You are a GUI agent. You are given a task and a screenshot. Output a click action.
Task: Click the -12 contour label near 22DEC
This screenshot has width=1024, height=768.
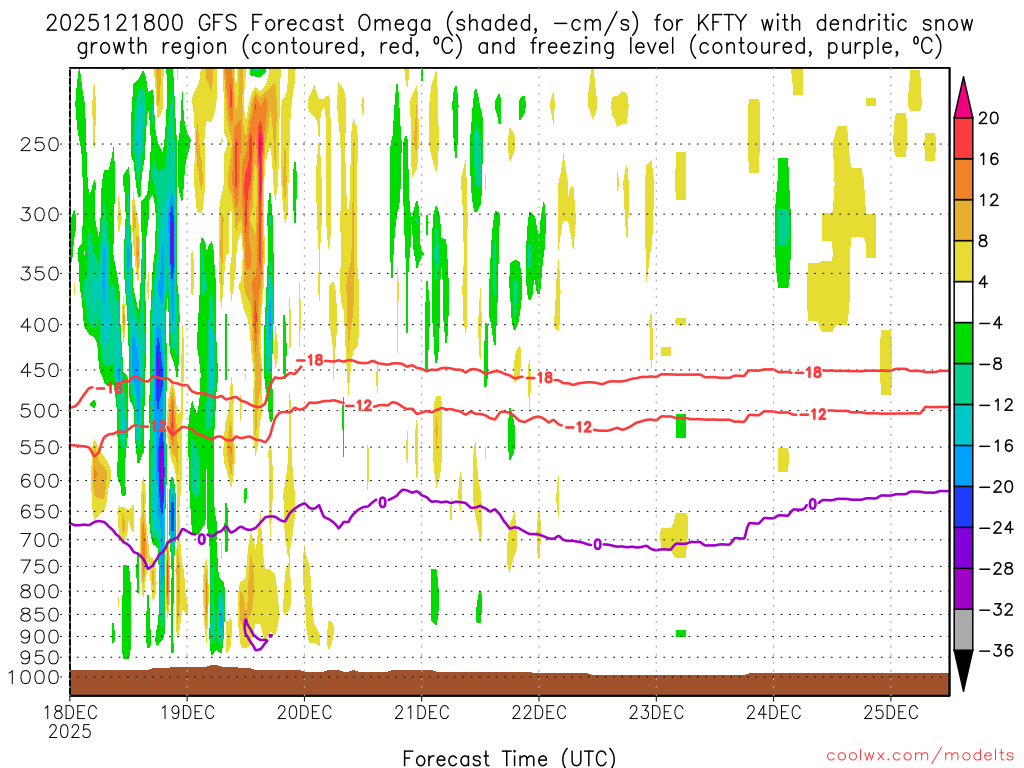click(x=577, y=427)
